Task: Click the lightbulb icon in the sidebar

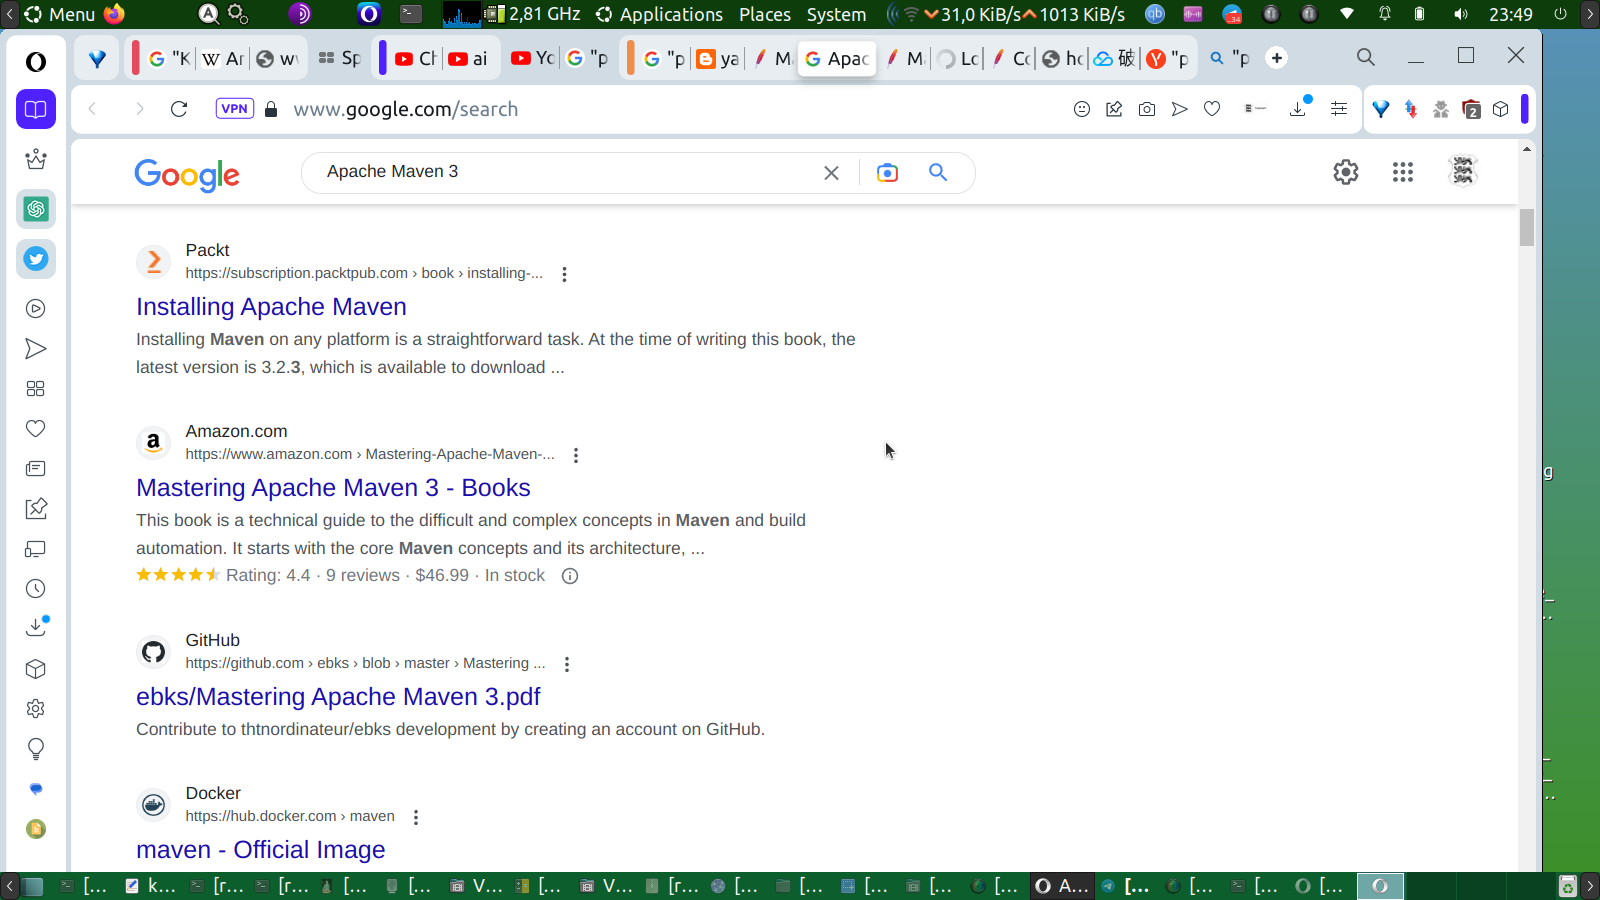Action: (x=36, y=749)
